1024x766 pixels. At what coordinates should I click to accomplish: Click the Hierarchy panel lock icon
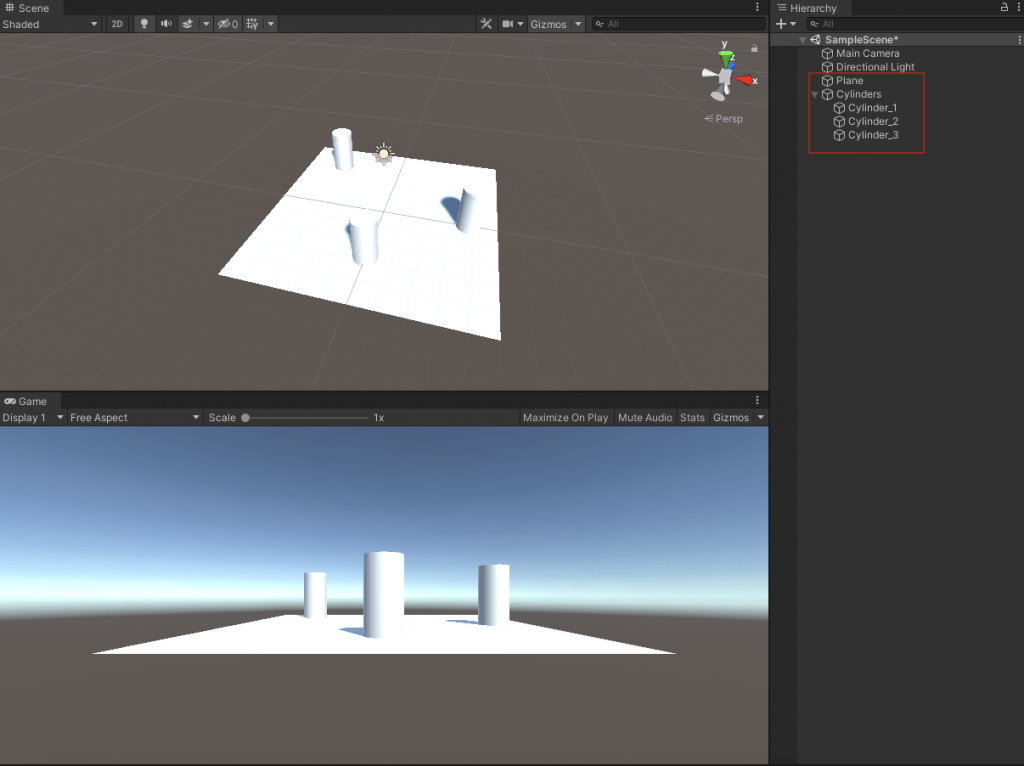(x=1004, y=7)
